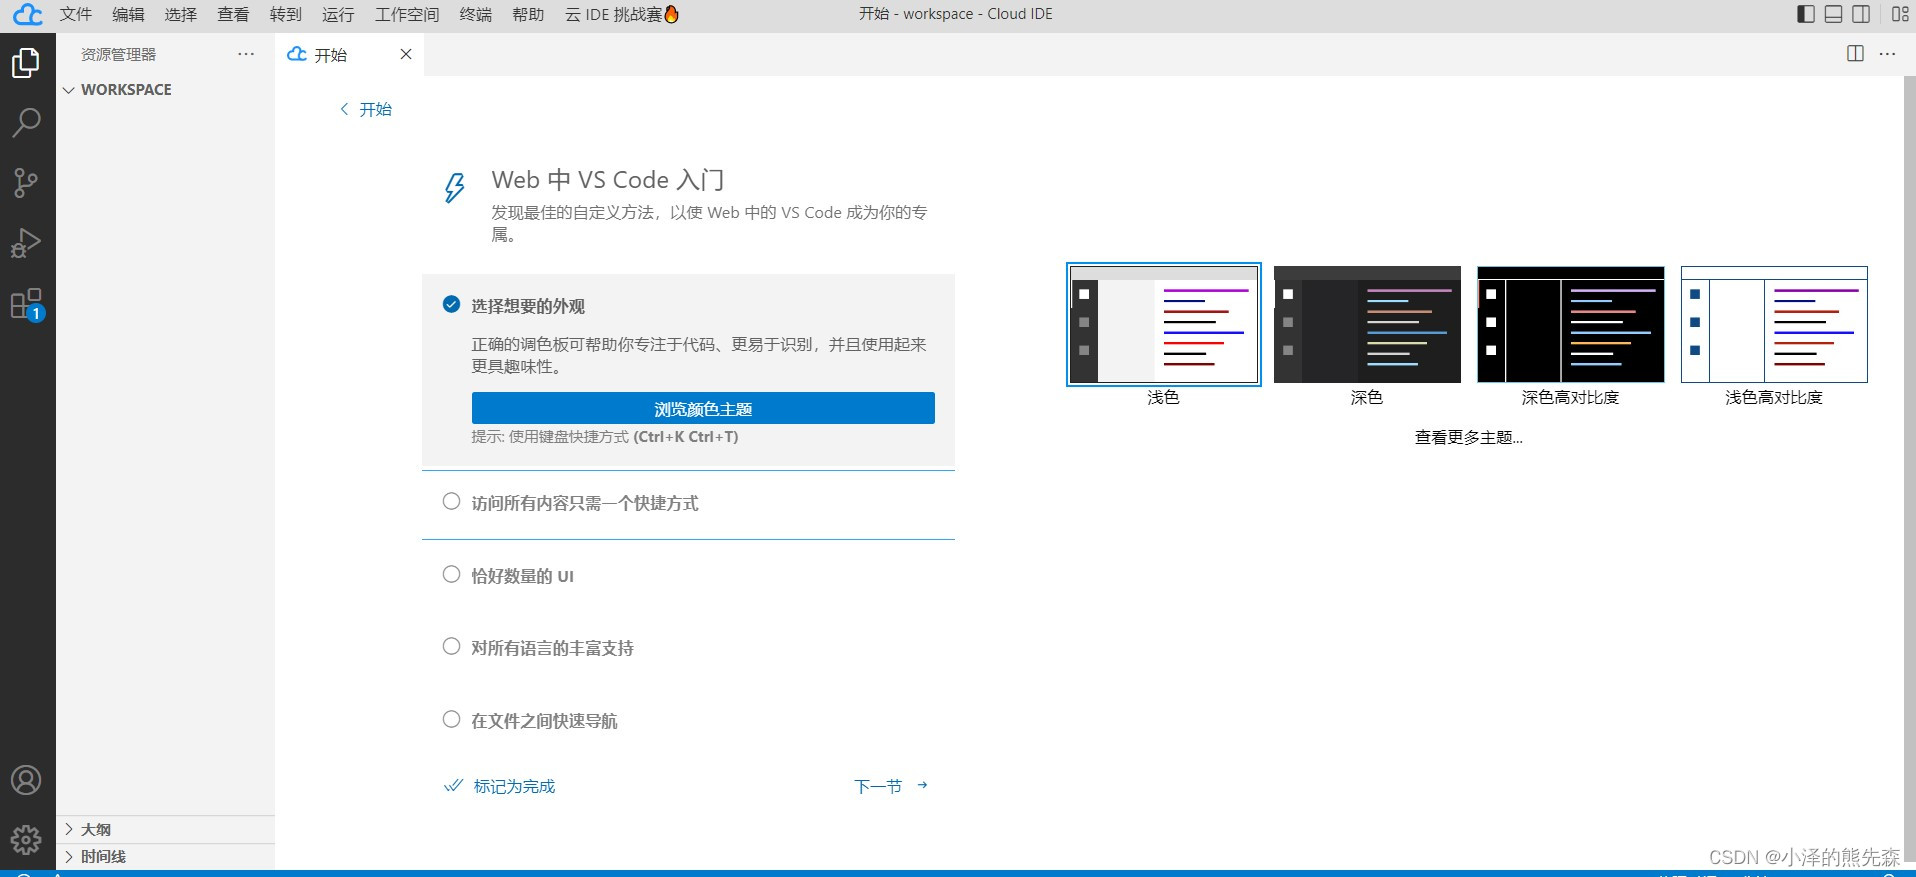
Task: Toggle primary sidebar layout icon in the title bar
Action: (1806, 14)
